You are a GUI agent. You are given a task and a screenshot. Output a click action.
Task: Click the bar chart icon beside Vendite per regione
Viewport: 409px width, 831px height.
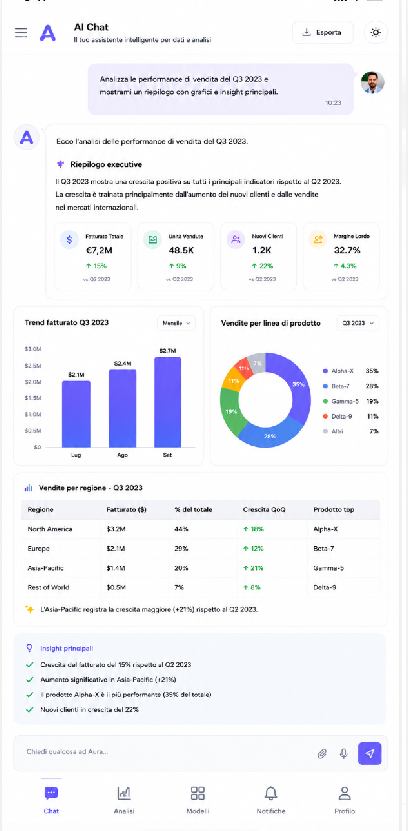pyautogui.click(x=29, y=488)
